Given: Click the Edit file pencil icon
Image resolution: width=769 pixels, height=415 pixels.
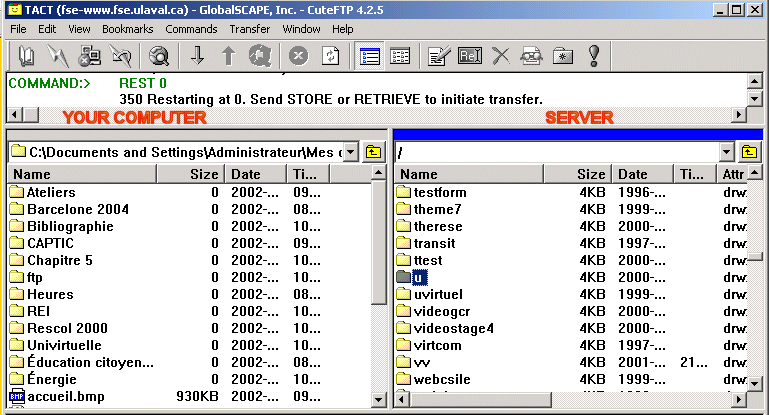Looking at the screenshot, I should (x=438, y=56).
